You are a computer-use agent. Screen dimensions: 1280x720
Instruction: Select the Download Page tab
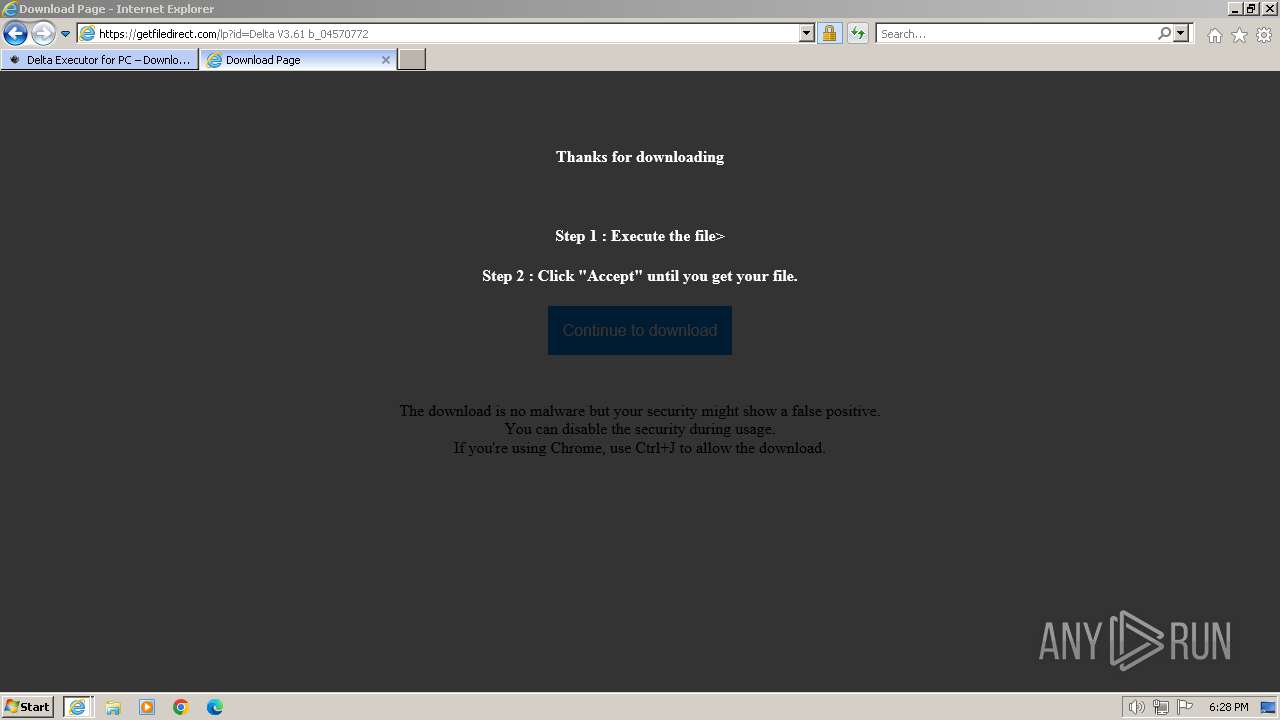pos(298,60)
